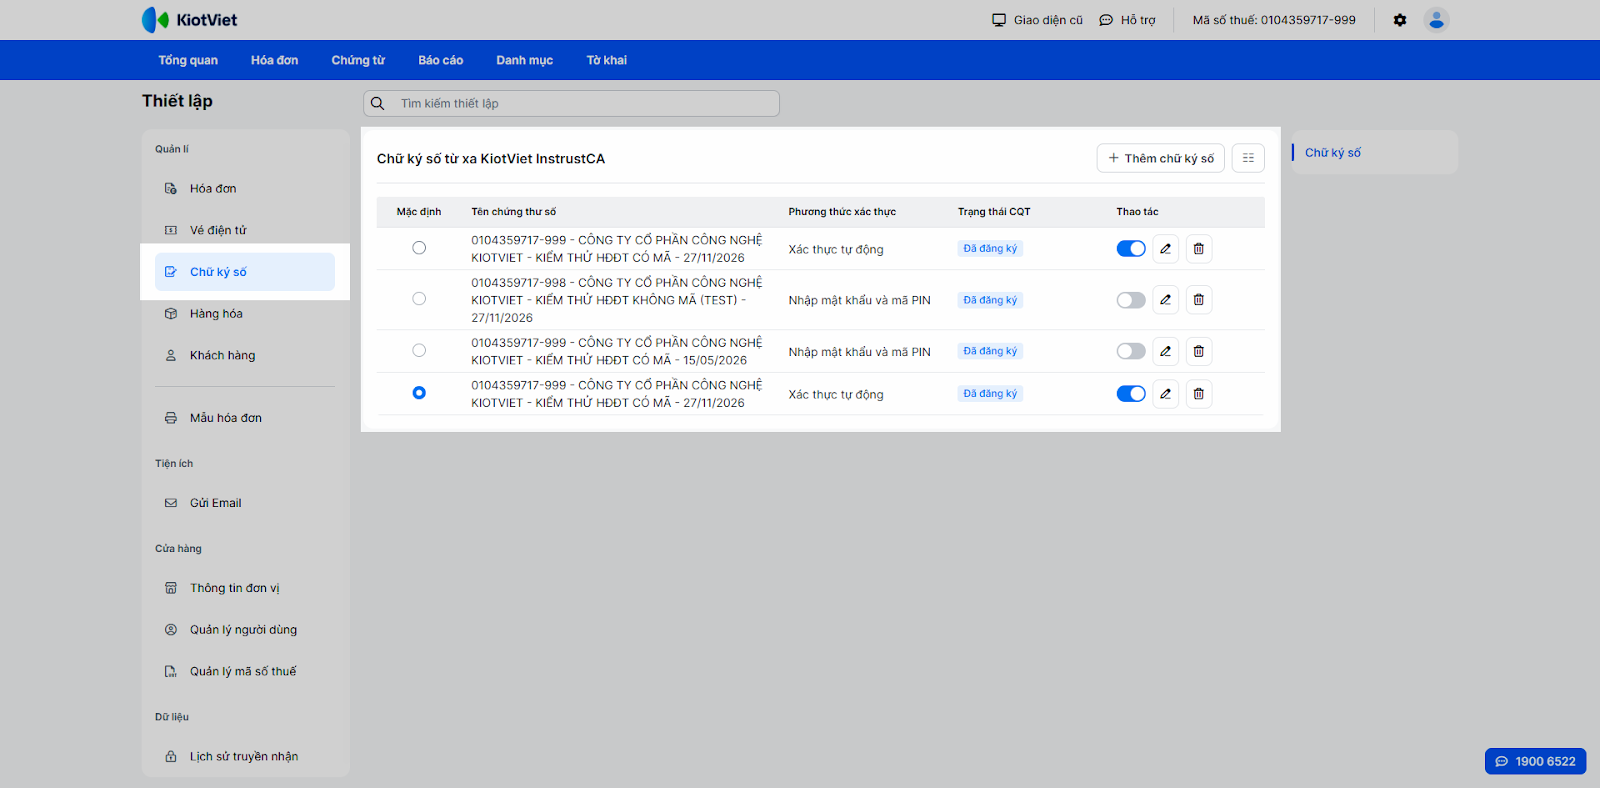Click the Thêm chữ ký số button
1600x788 pixels.
(1161, 158)
